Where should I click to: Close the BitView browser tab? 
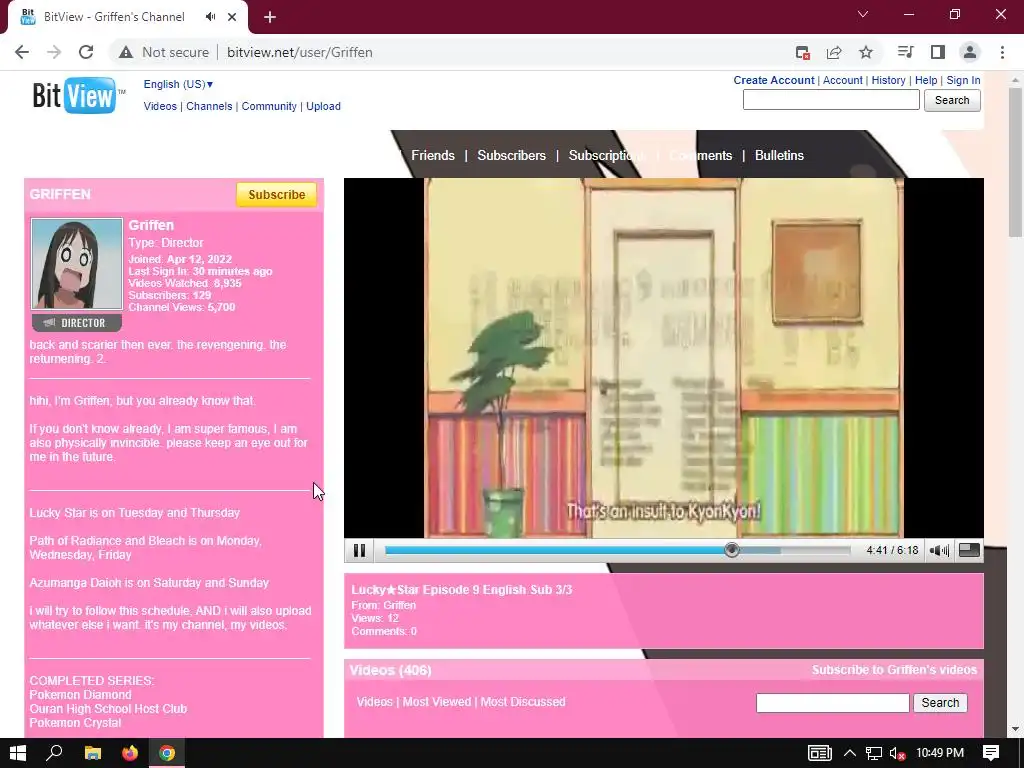pos(232,17)
